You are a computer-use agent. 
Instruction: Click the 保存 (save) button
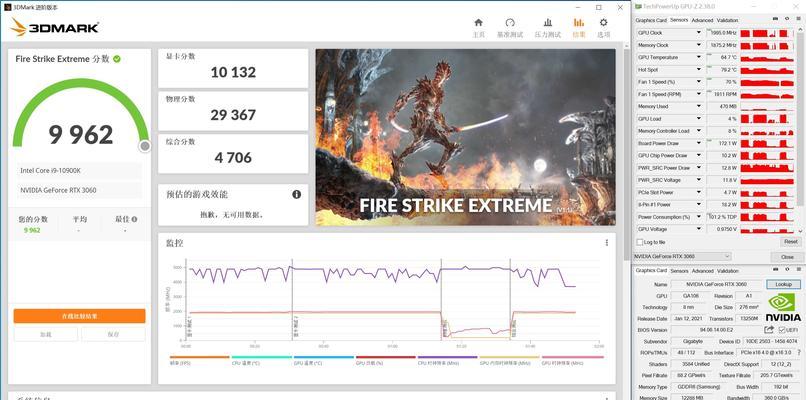(x=114, y=334)
